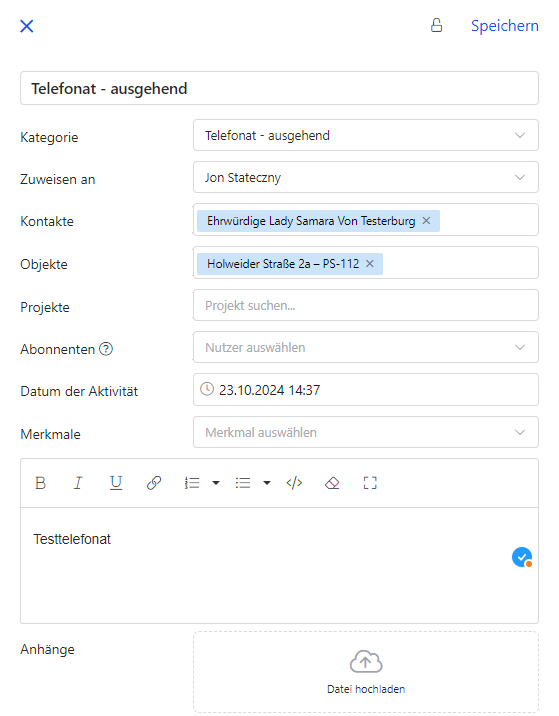Viewport: 559px width, 716px height.
Task: Open the Merkmale selection dropdown
Action: point(366,432)
